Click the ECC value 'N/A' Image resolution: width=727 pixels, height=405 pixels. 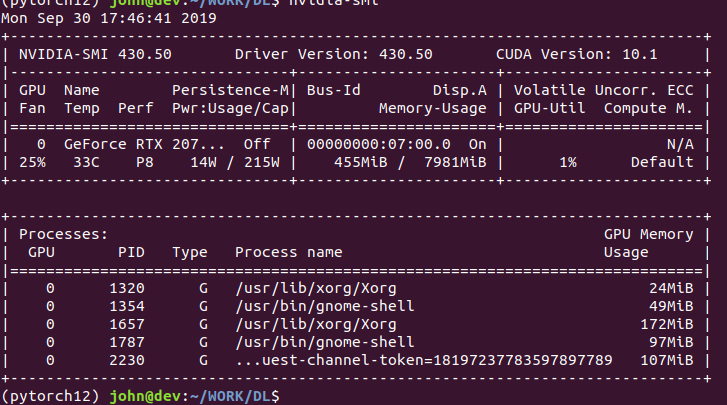(x=680, y=144)
